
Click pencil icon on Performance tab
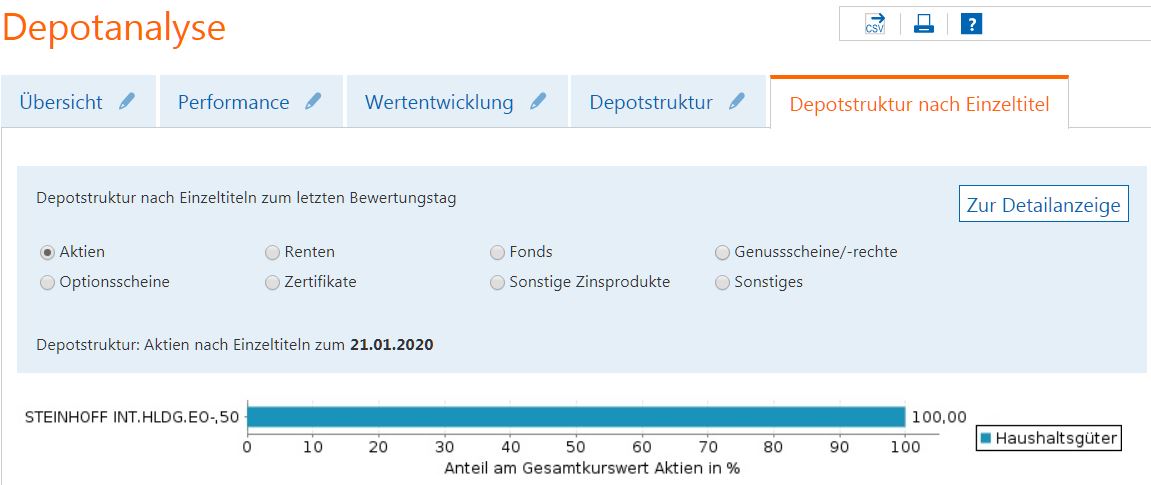[x=314, y=102]
